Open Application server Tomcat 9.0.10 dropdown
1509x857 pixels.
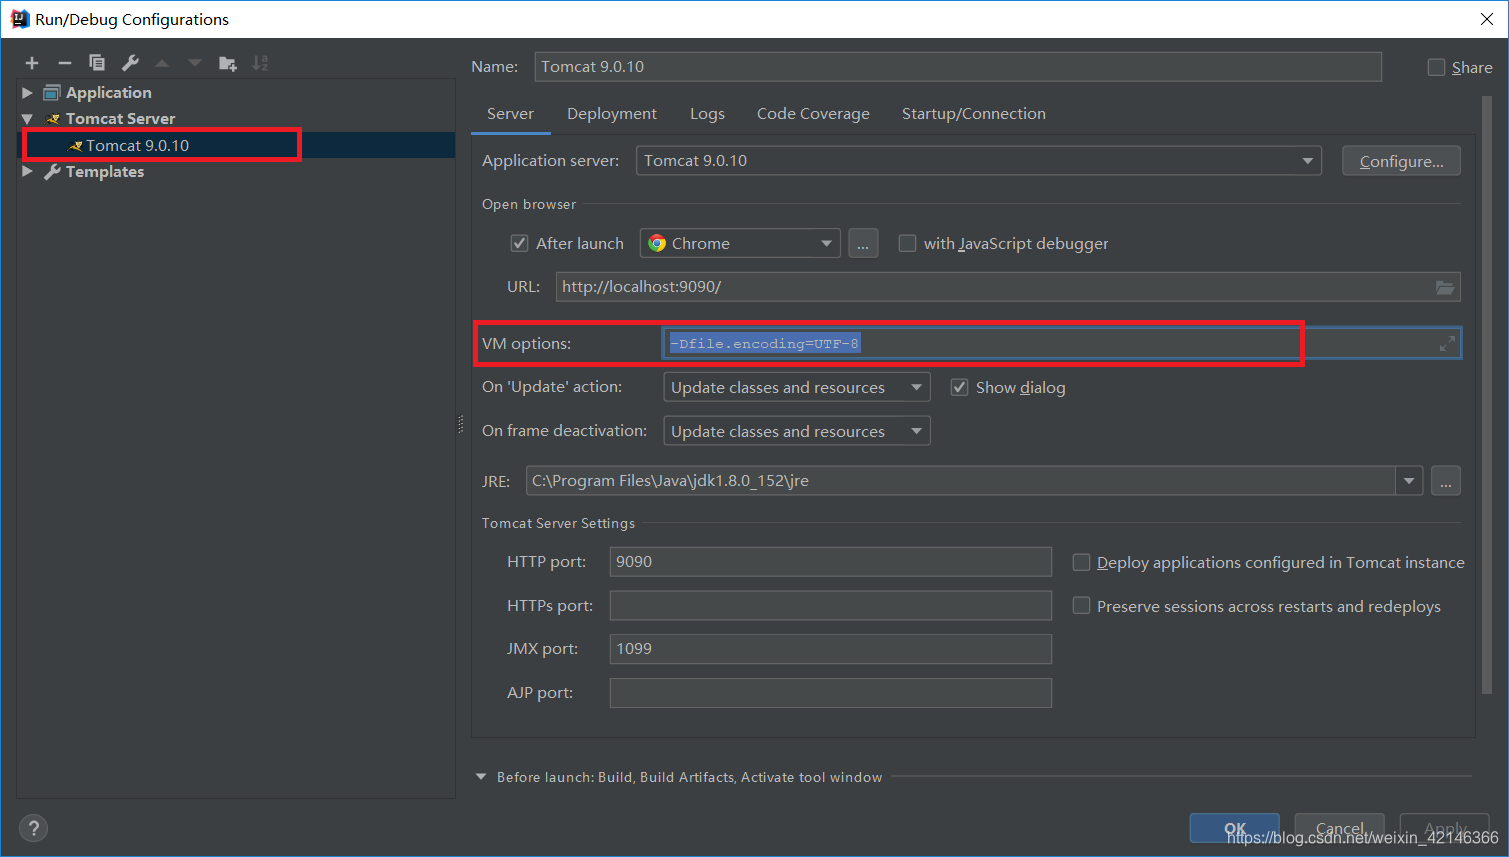(978, 161)
